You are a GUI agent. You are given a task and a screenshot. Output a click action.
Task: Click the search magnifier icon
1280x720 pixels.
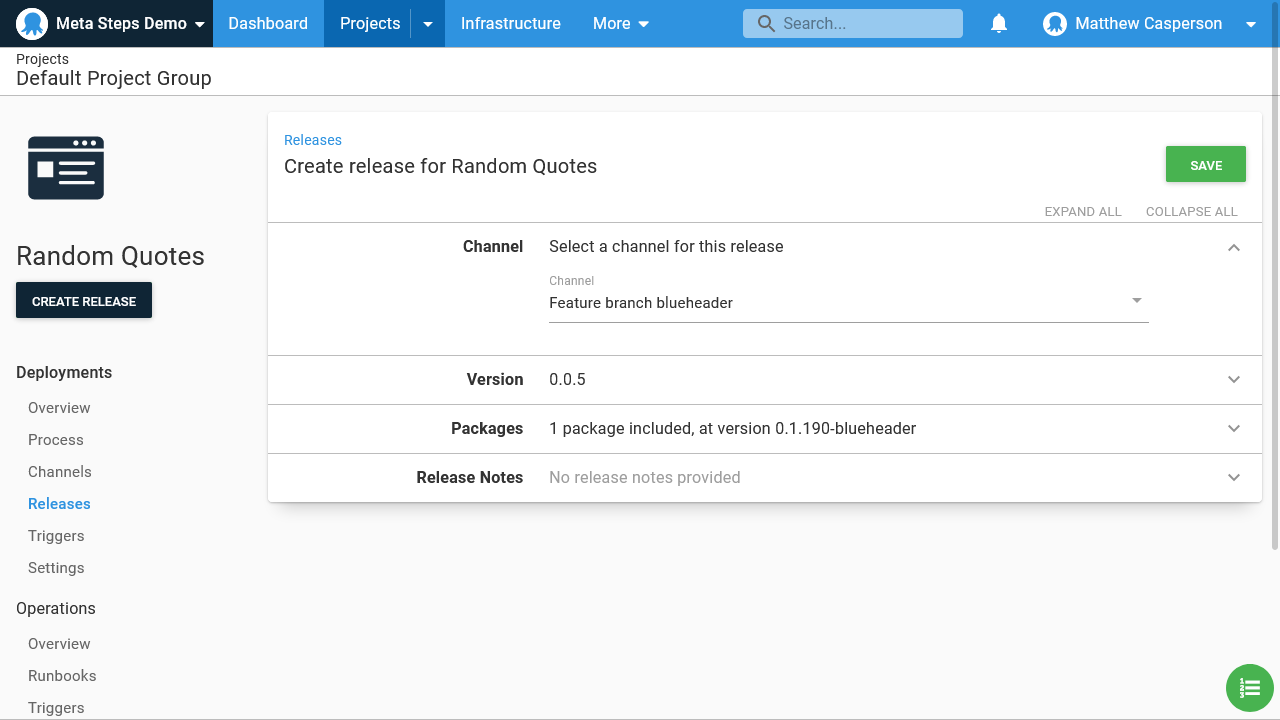(x=766, y=24)
